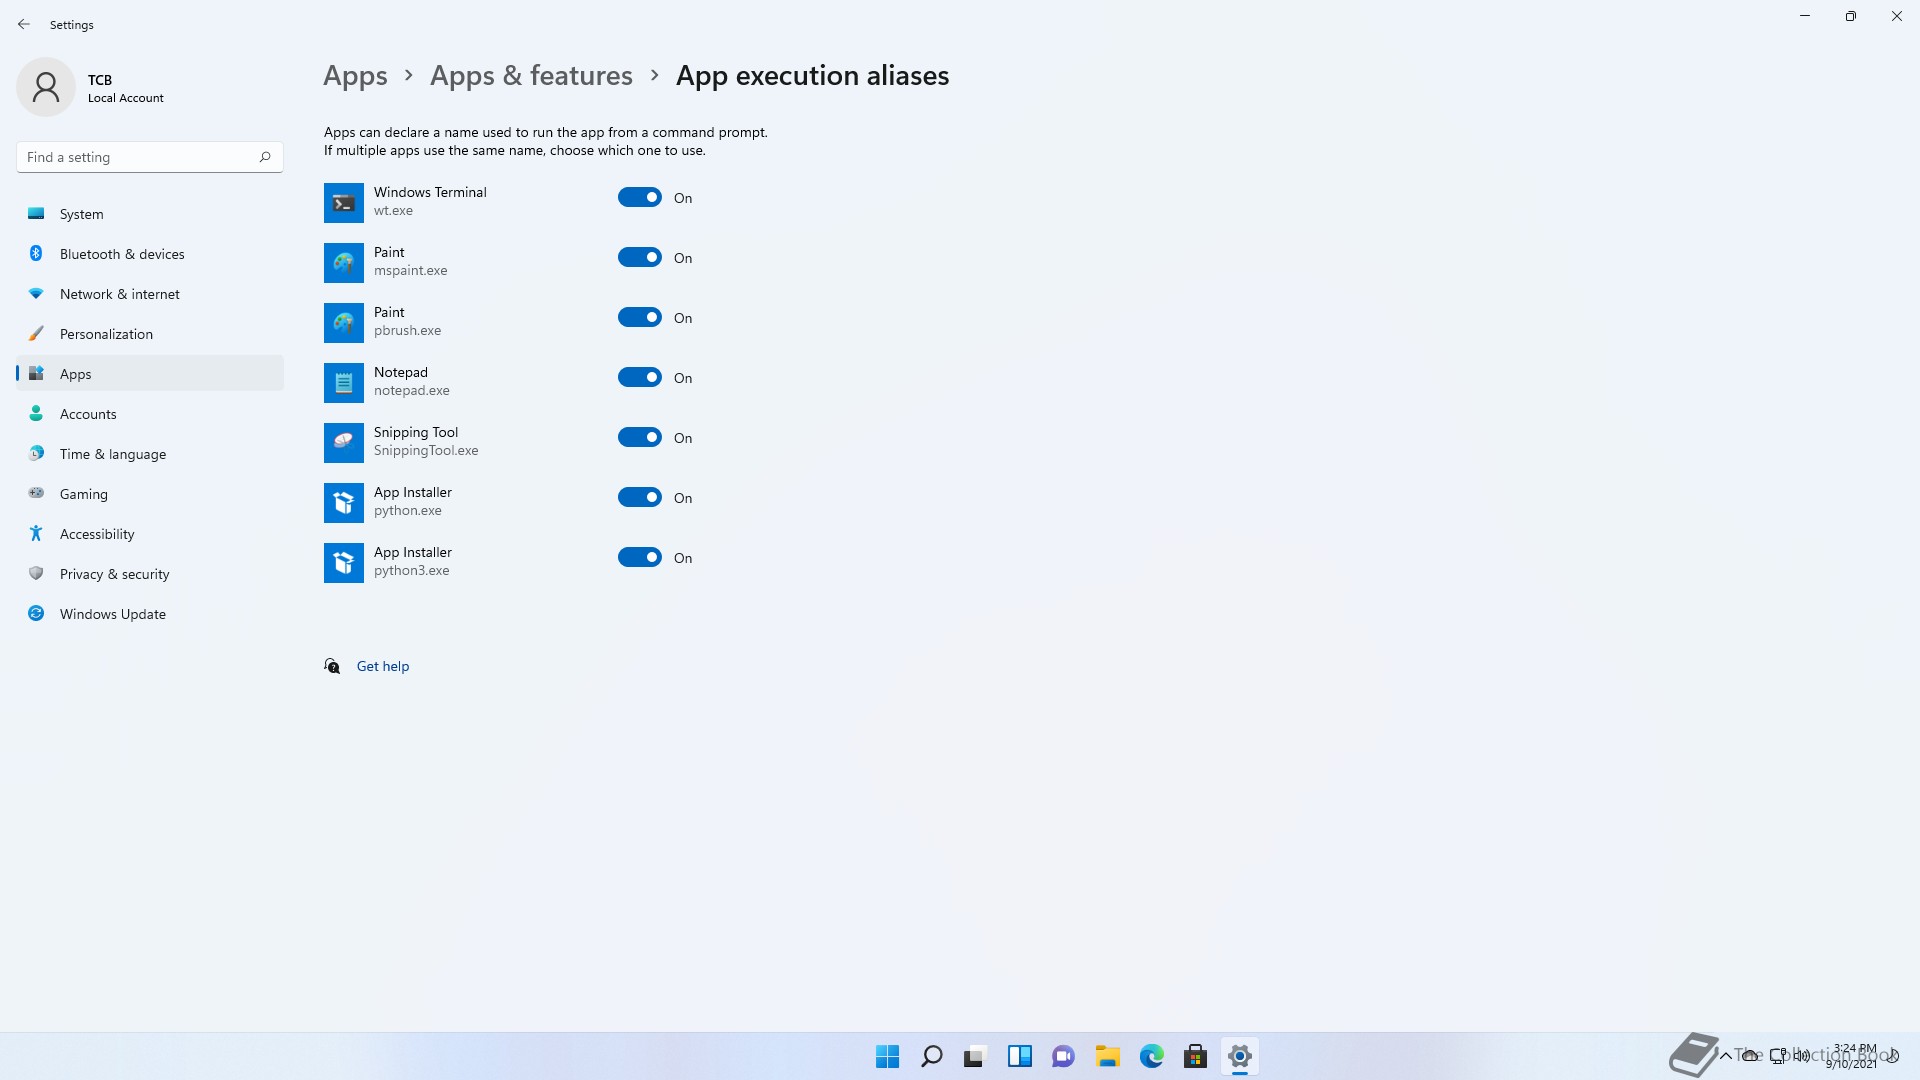
Task: Open taskbar Search
Action: (x=931, y=1056)
